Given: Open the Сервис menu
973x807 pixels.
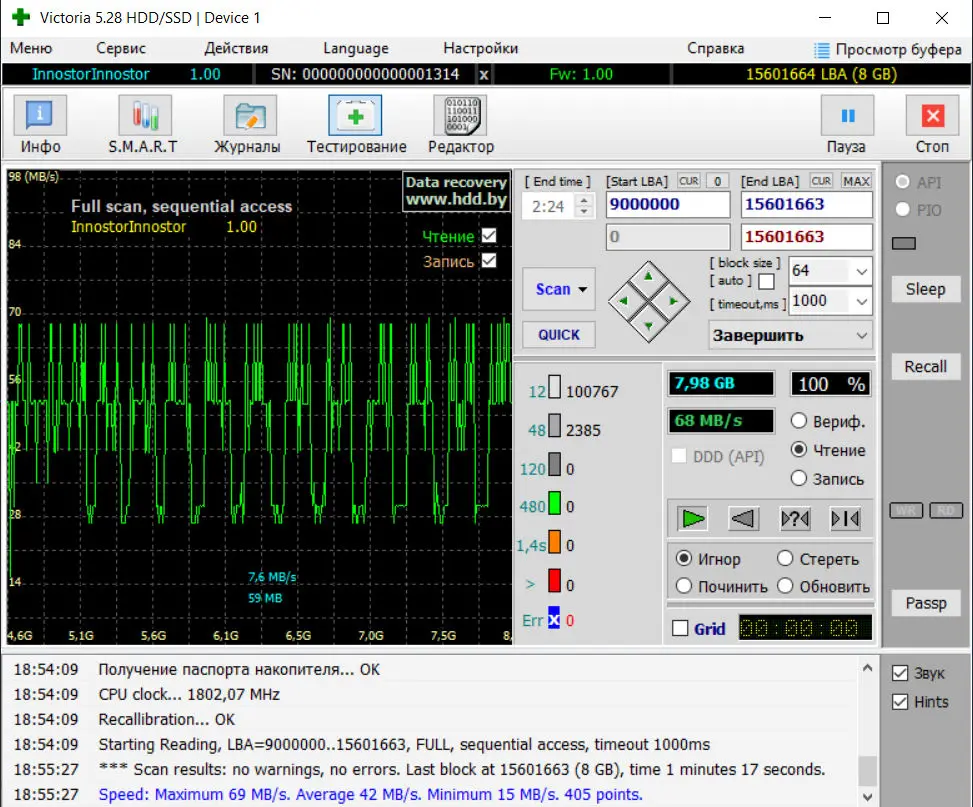Looking at the screenshot, I should pyautogui.click(x=121, y=48).
